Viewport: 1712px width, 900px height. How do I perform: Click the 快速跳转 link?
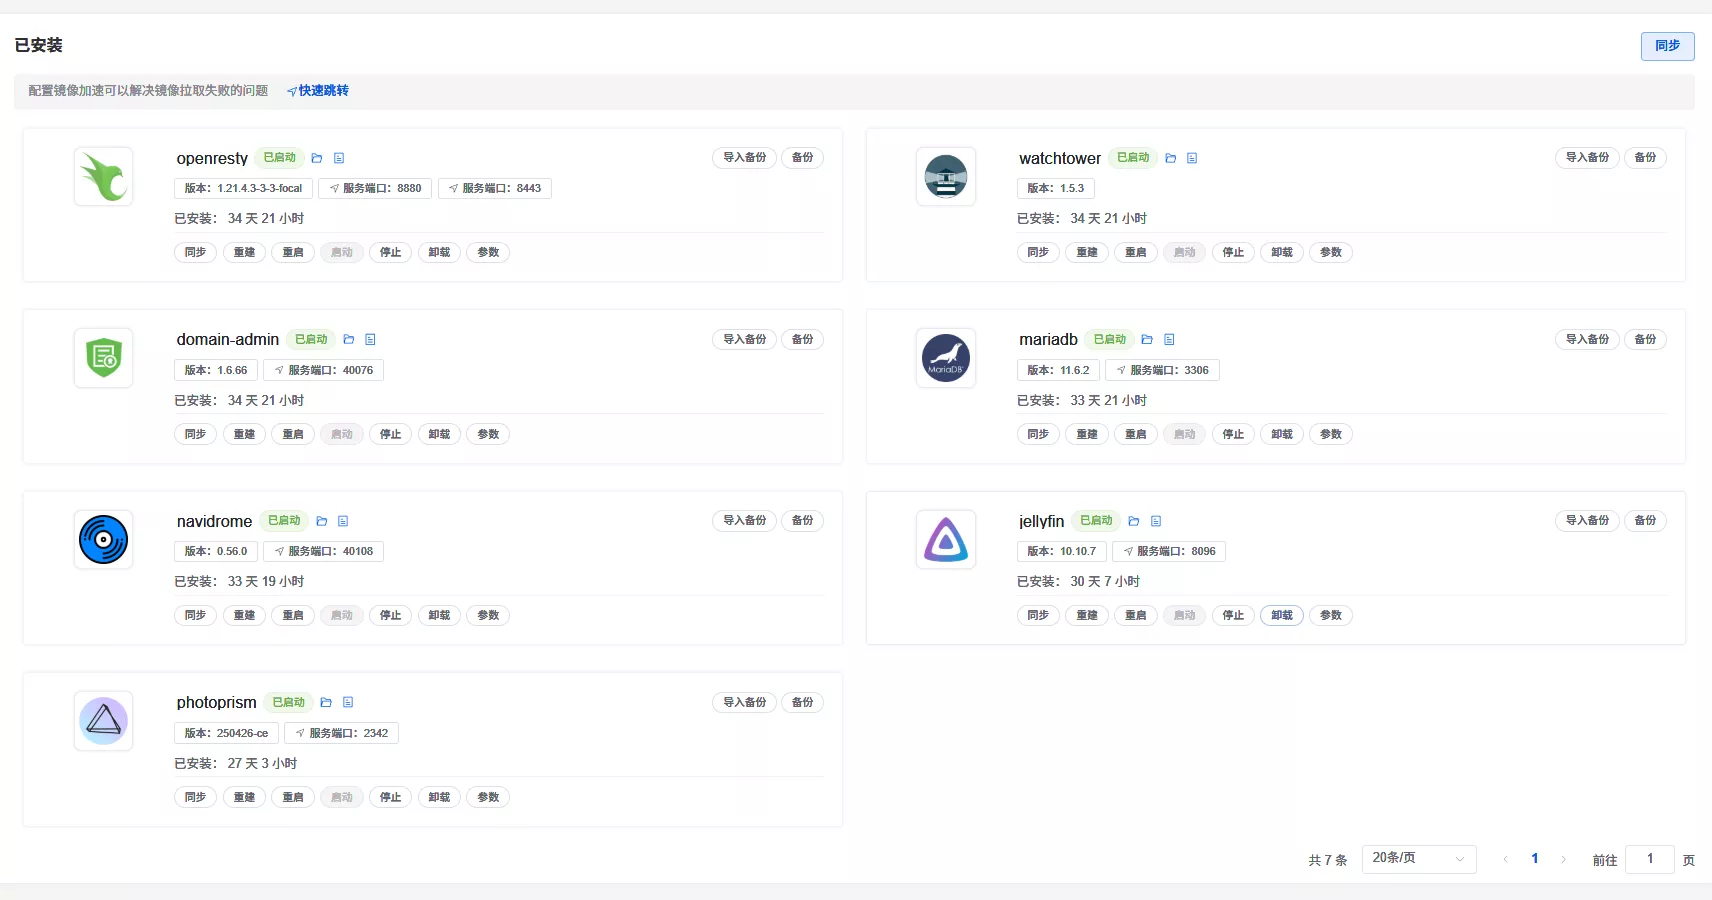coord(318,91)
